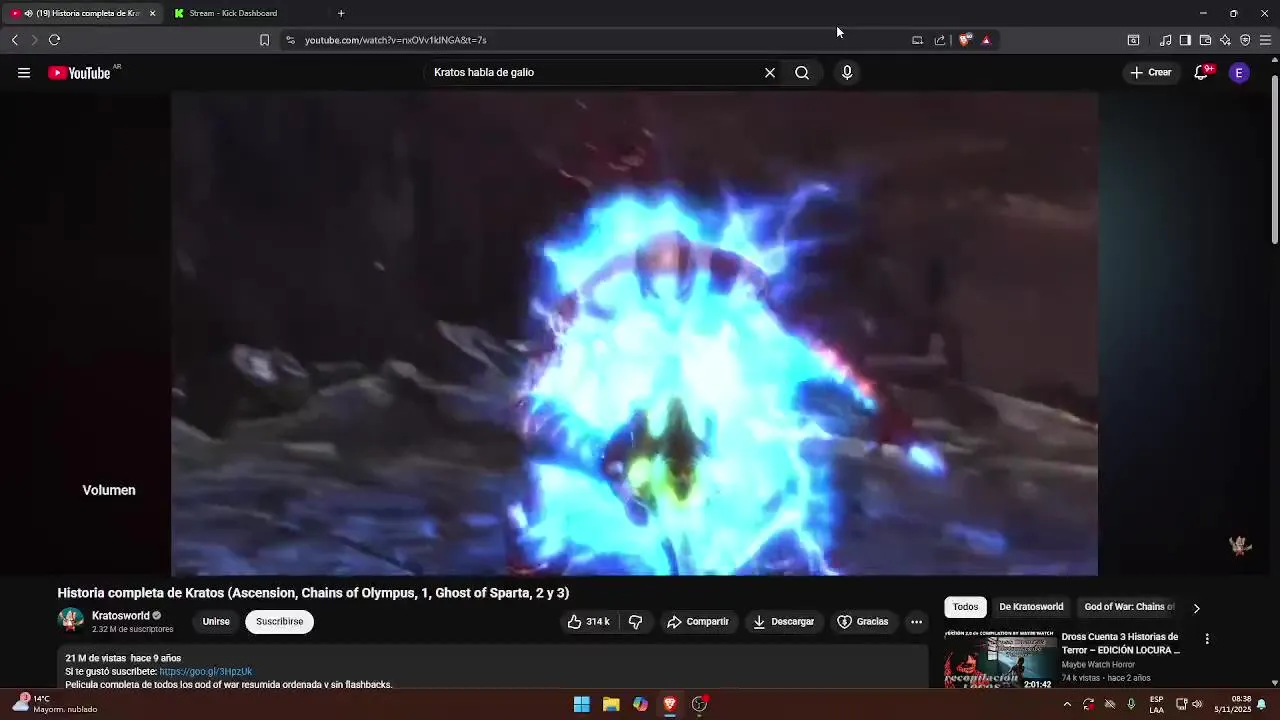Select the God of War: Chains filter chip
Screen dimensions: 1280x720
point(1129,607)
